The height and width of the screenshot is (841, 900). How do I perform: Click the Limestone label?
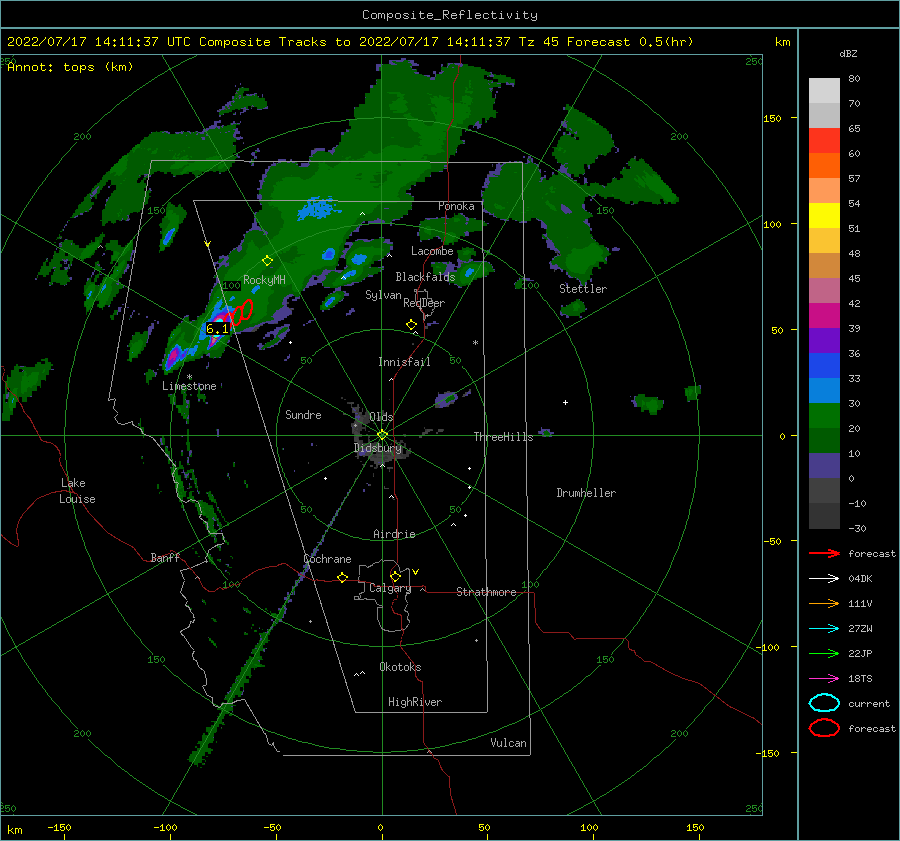click(x=189, y=386)
